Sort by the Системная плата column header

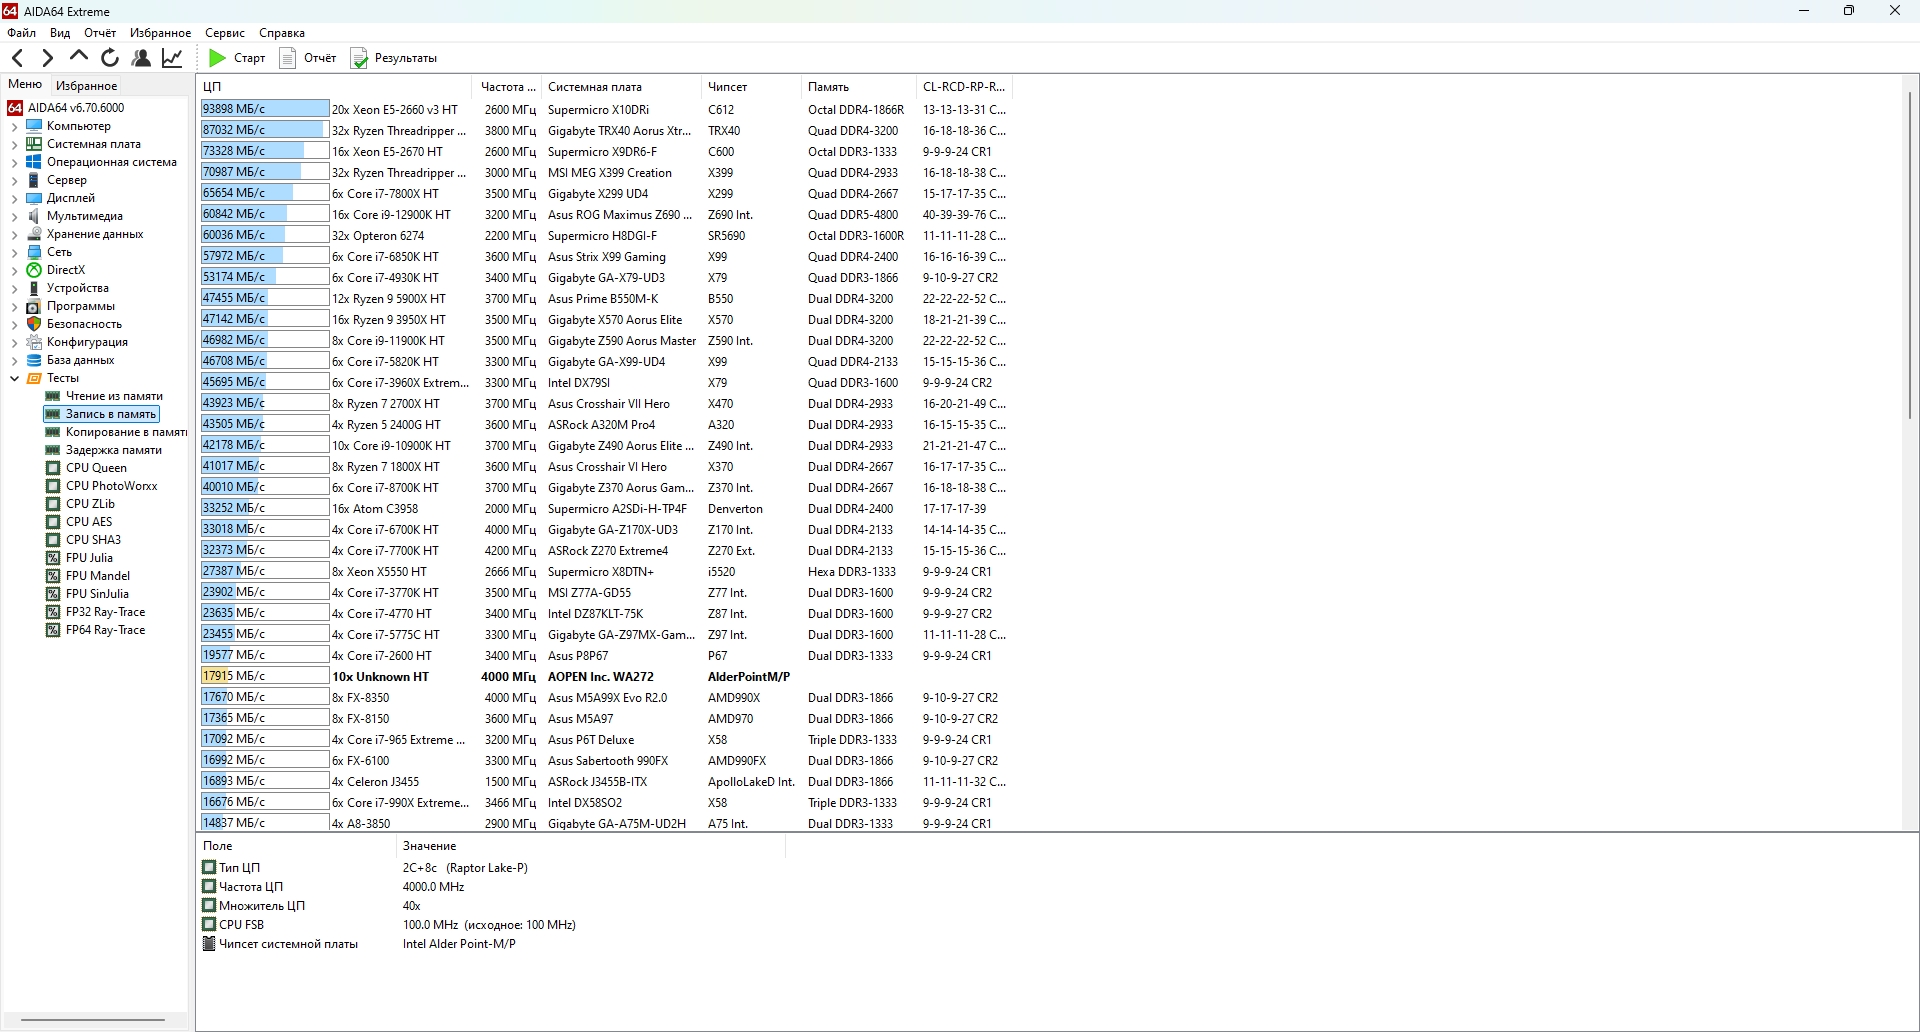(622, 87)
